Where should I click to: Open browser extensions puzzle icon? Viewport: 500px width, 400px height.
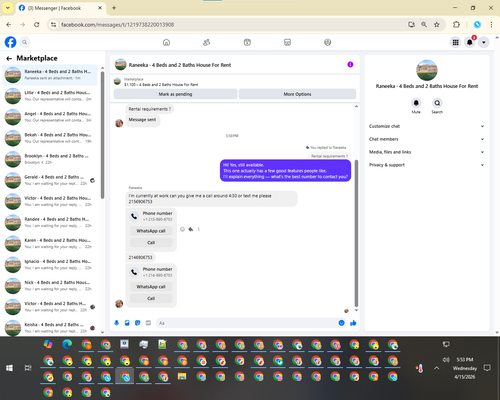pos(456,25)
